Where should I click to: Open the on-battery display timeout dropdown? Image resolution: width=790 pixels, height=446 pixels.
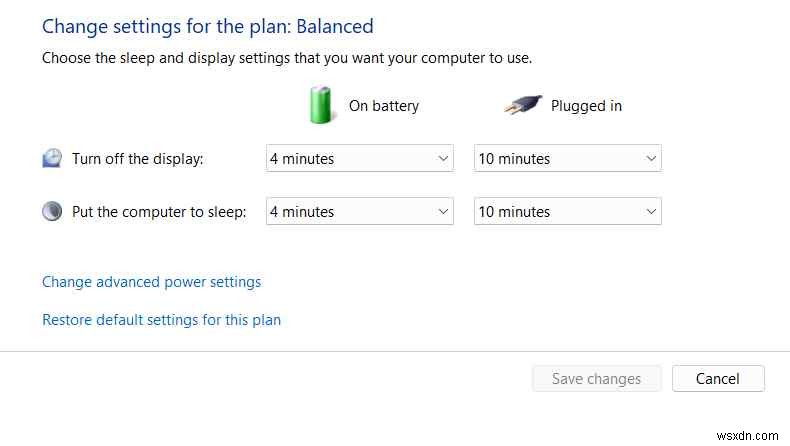click(x=359, y=158)
